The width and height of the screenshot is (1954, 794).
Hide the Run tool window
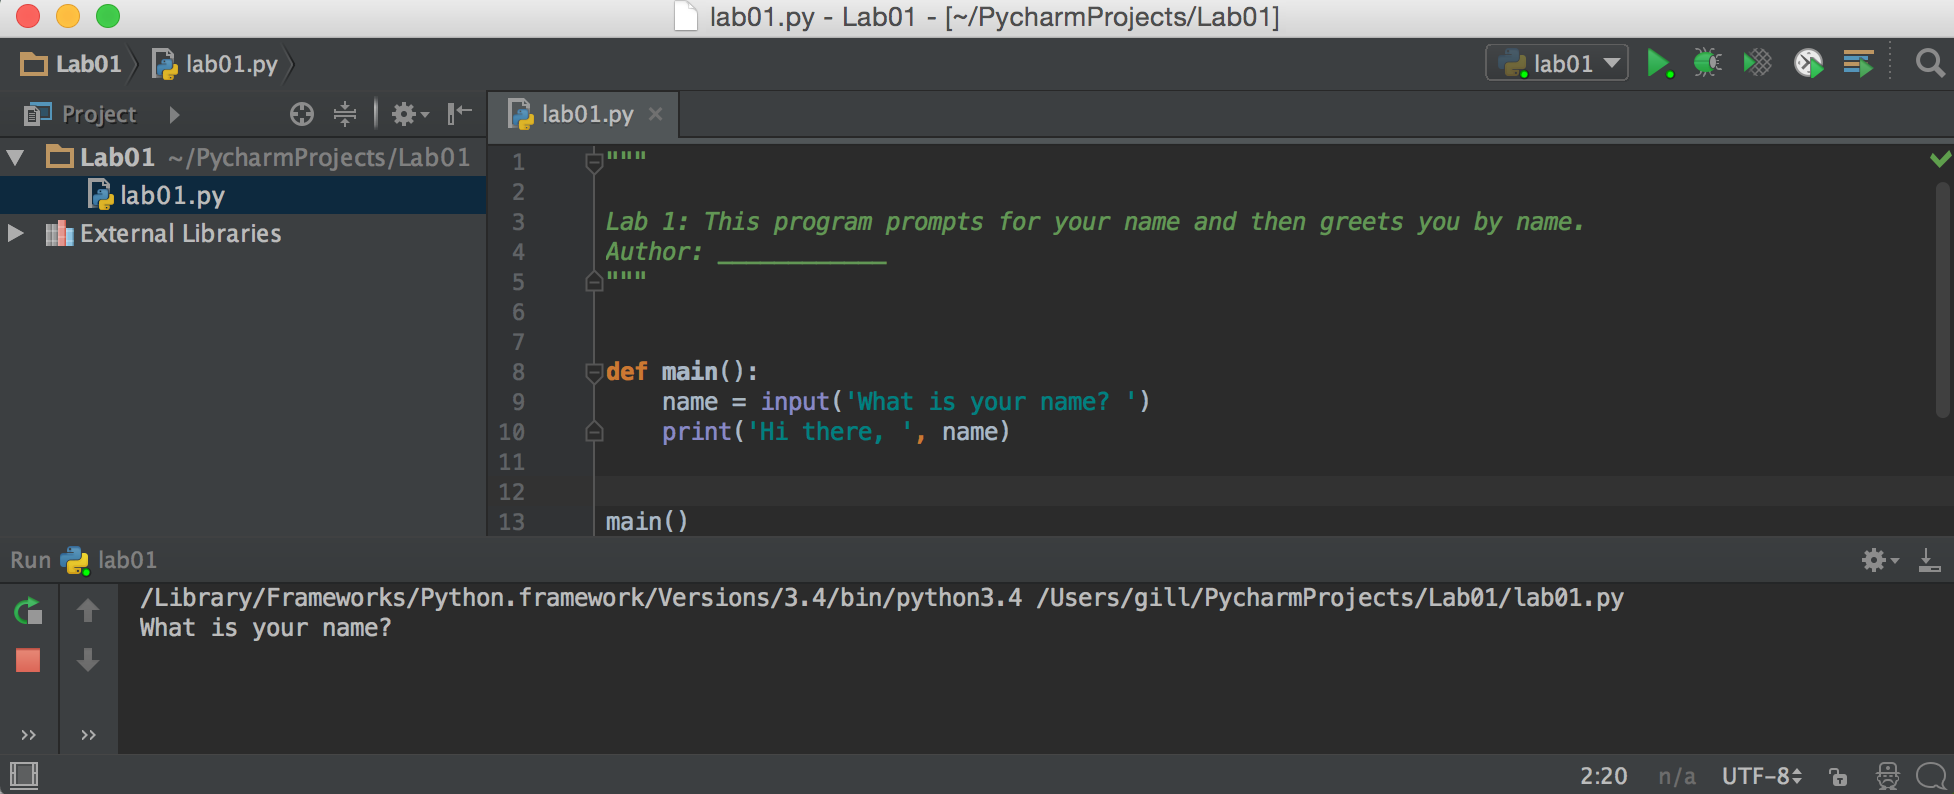point(1929,560)
